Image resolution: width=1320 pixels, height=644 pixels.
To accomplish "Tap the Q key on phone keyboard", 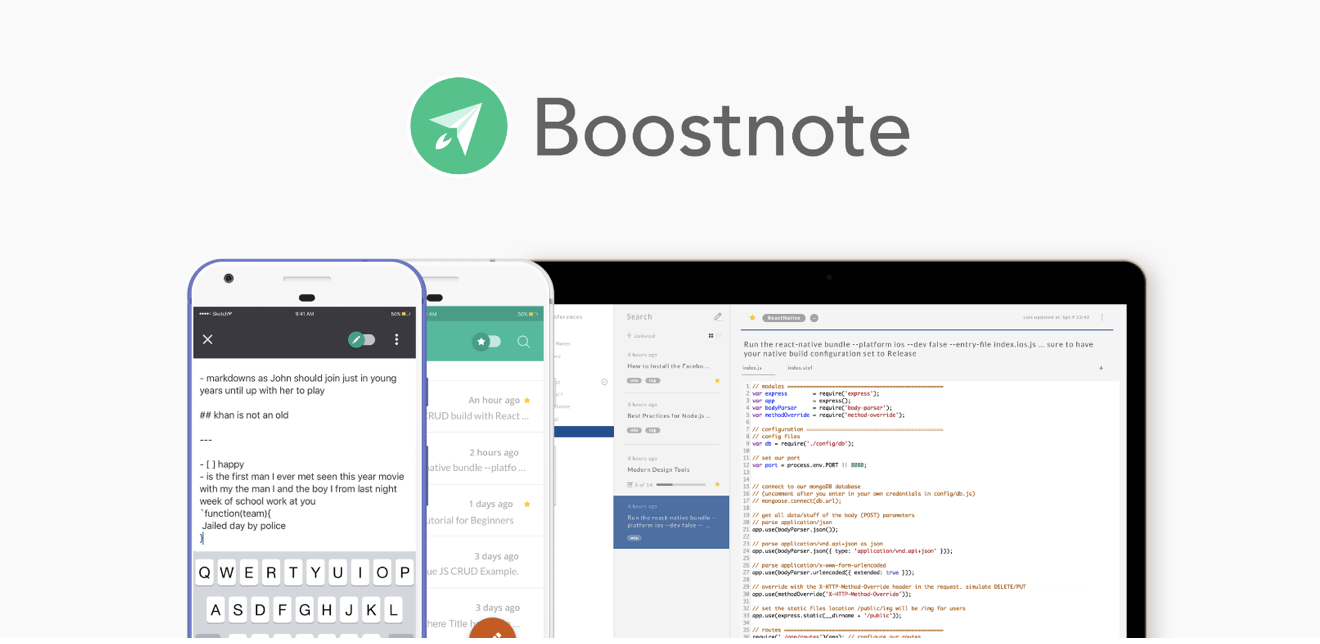I will [x=205, y=572].
